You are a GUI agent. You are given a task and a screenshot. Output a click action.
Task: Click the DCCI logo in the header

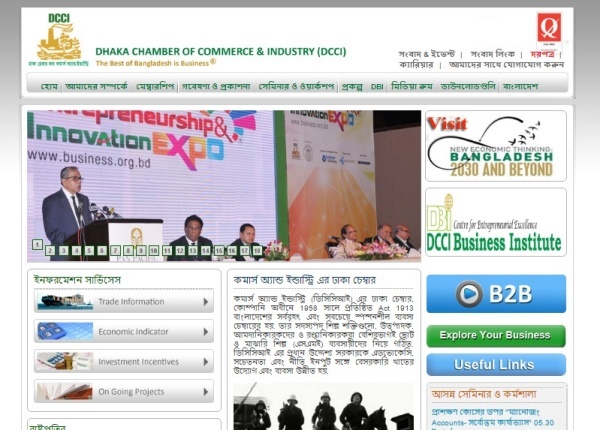tap(59, 41)
